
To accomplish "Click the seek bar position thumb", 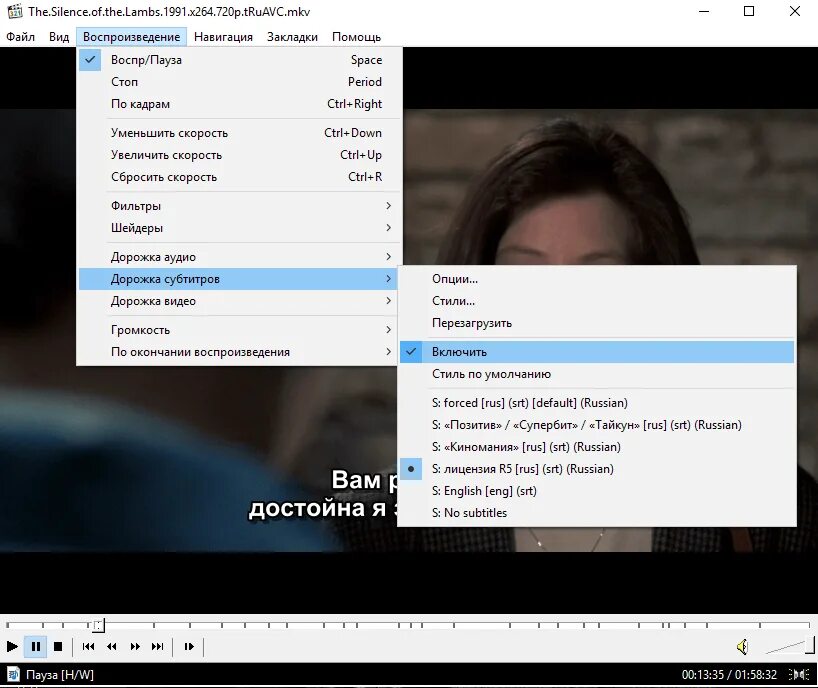I will (x=98, y=624).
